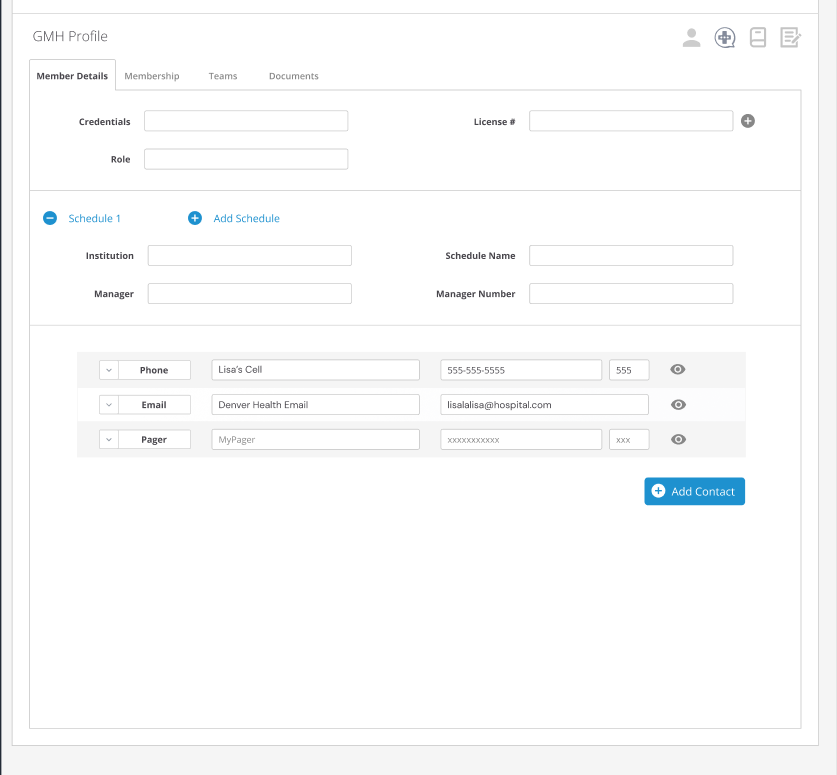This screenshot has height=775, width=837.
Task: Add another license number with plus icon
Action: 748,121
